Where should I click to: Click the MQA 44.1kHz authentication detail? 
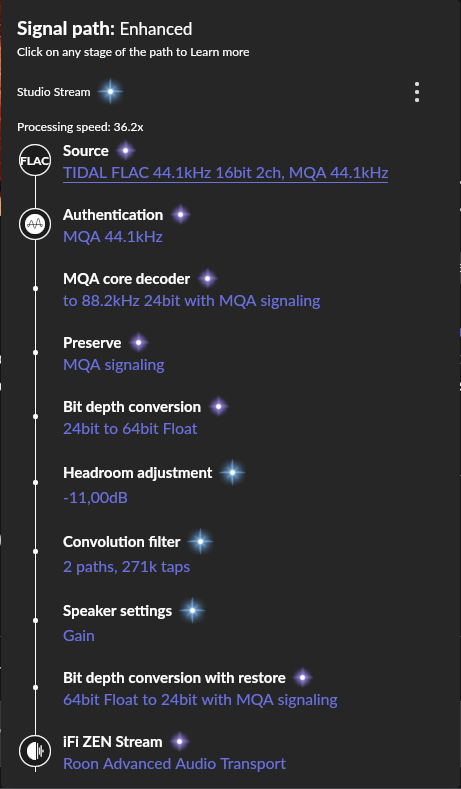point(113,237)
